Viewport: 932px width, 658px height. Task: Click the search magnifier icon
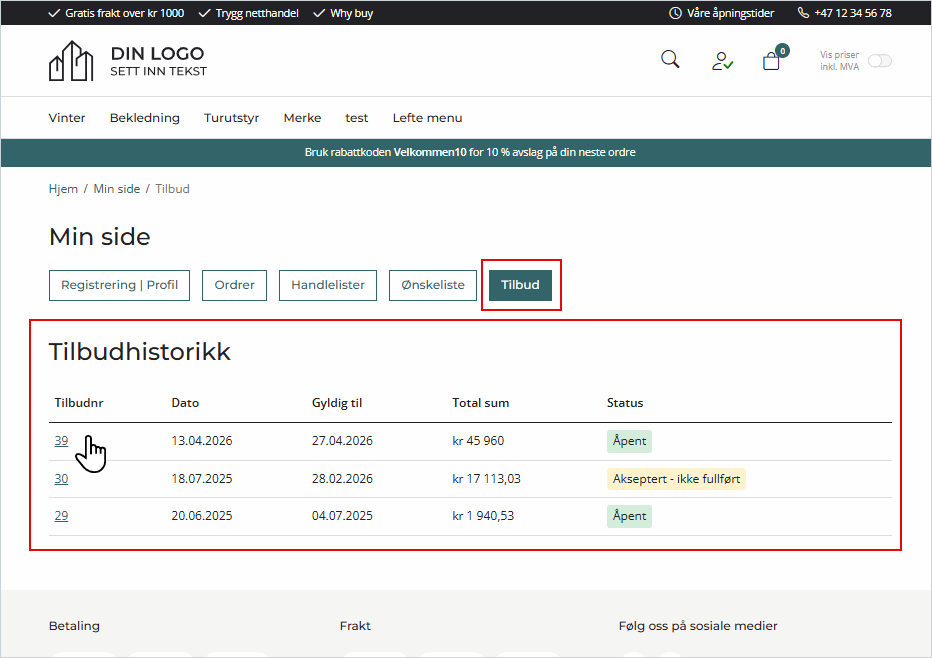[670, 60]
